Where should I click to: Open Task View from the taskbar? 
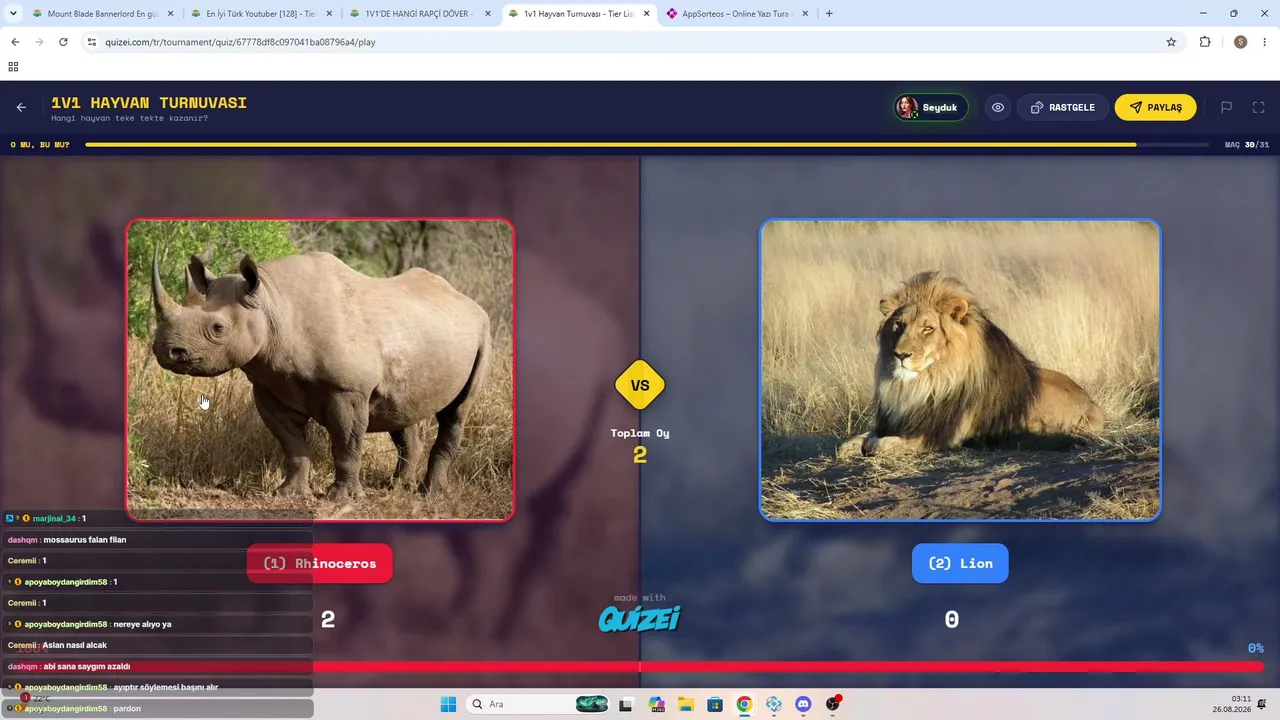[x=626, y=704]
